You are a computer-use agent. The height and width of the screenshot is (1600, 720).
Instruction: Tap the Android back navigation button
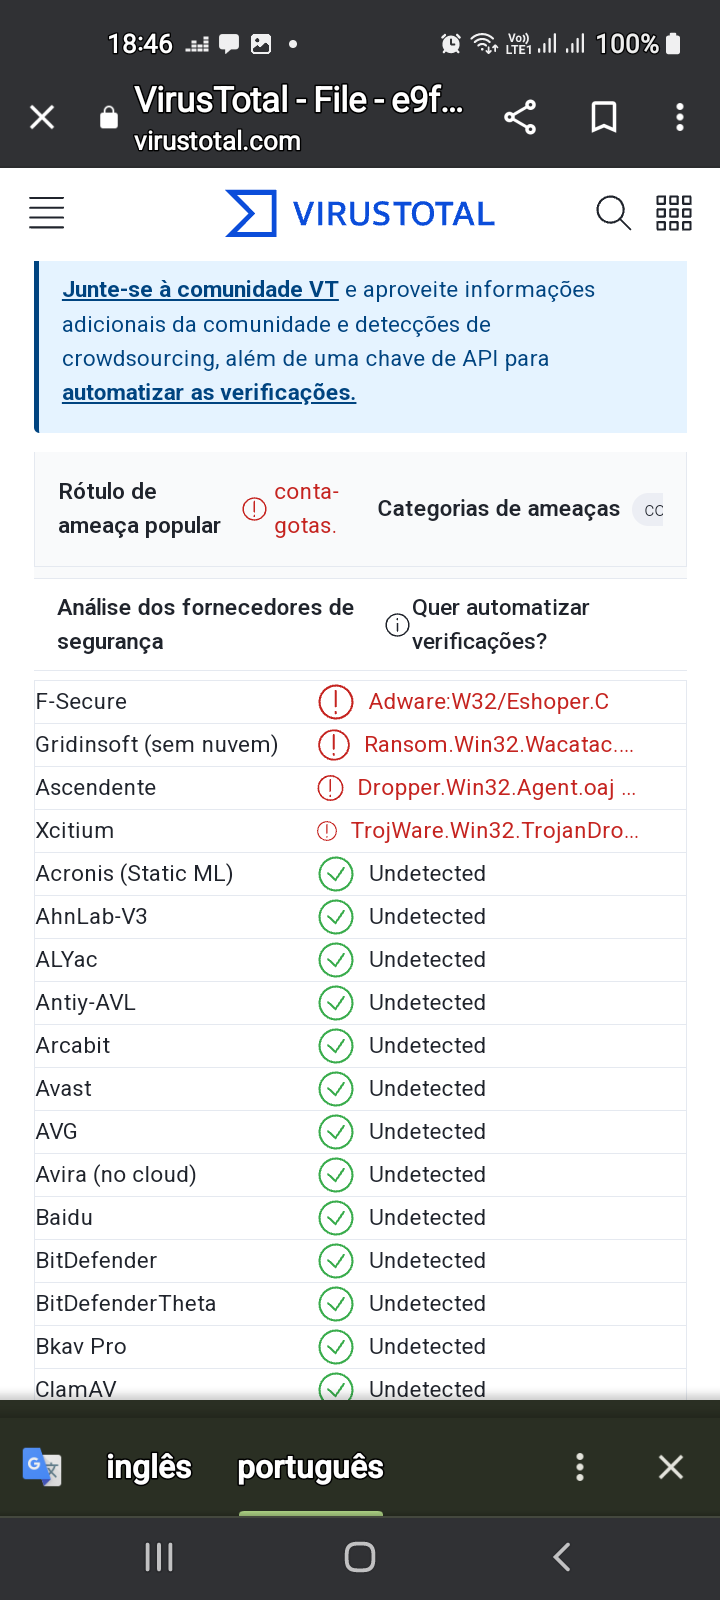pos(562,1557)
